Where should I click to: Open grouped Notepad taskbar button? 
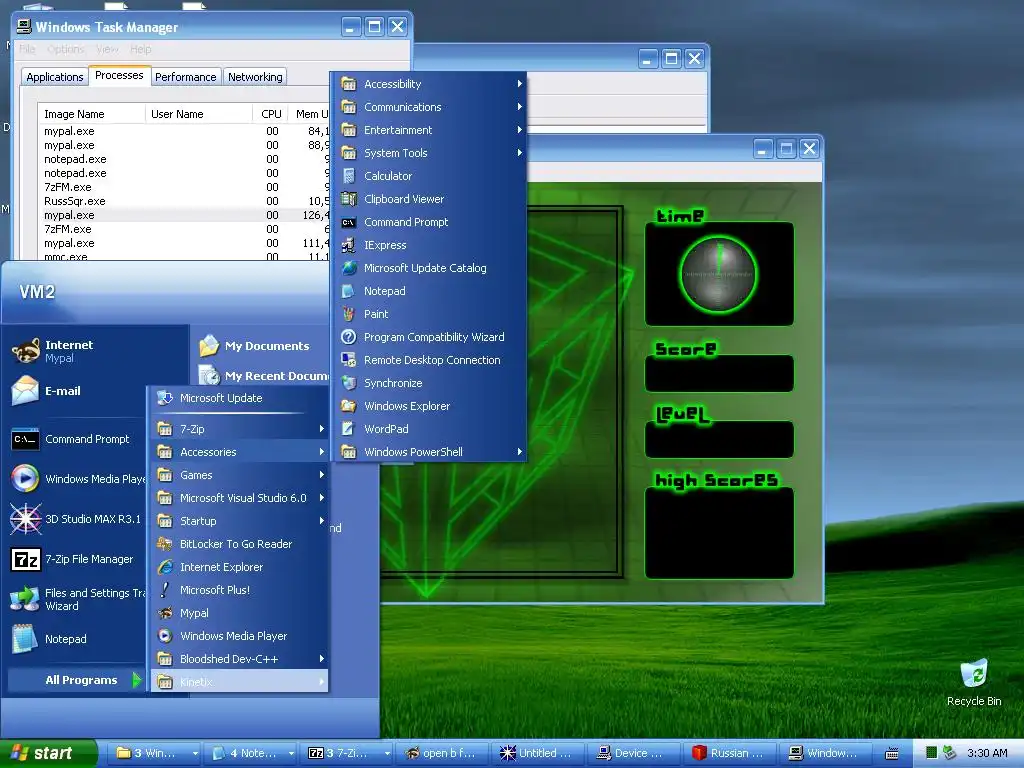[x=252, y=753]
